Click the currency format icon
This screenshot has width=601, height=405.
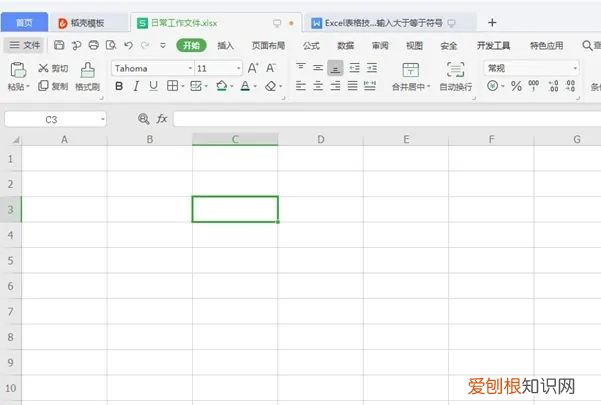click(x=492, y=85)
